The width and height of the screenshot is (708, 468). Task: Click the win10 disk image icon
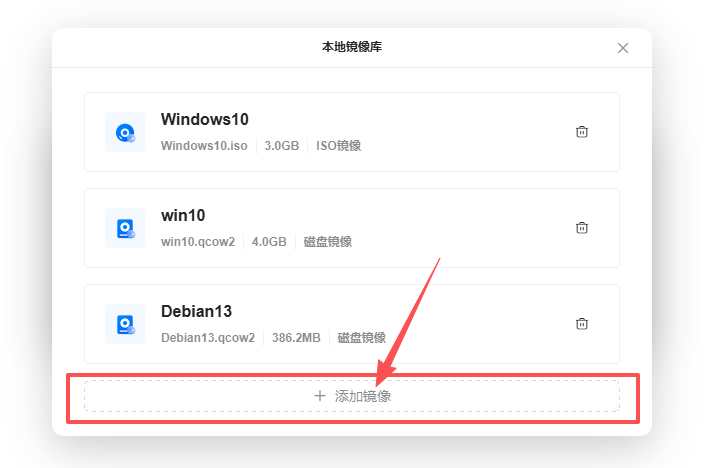point(125,228)
